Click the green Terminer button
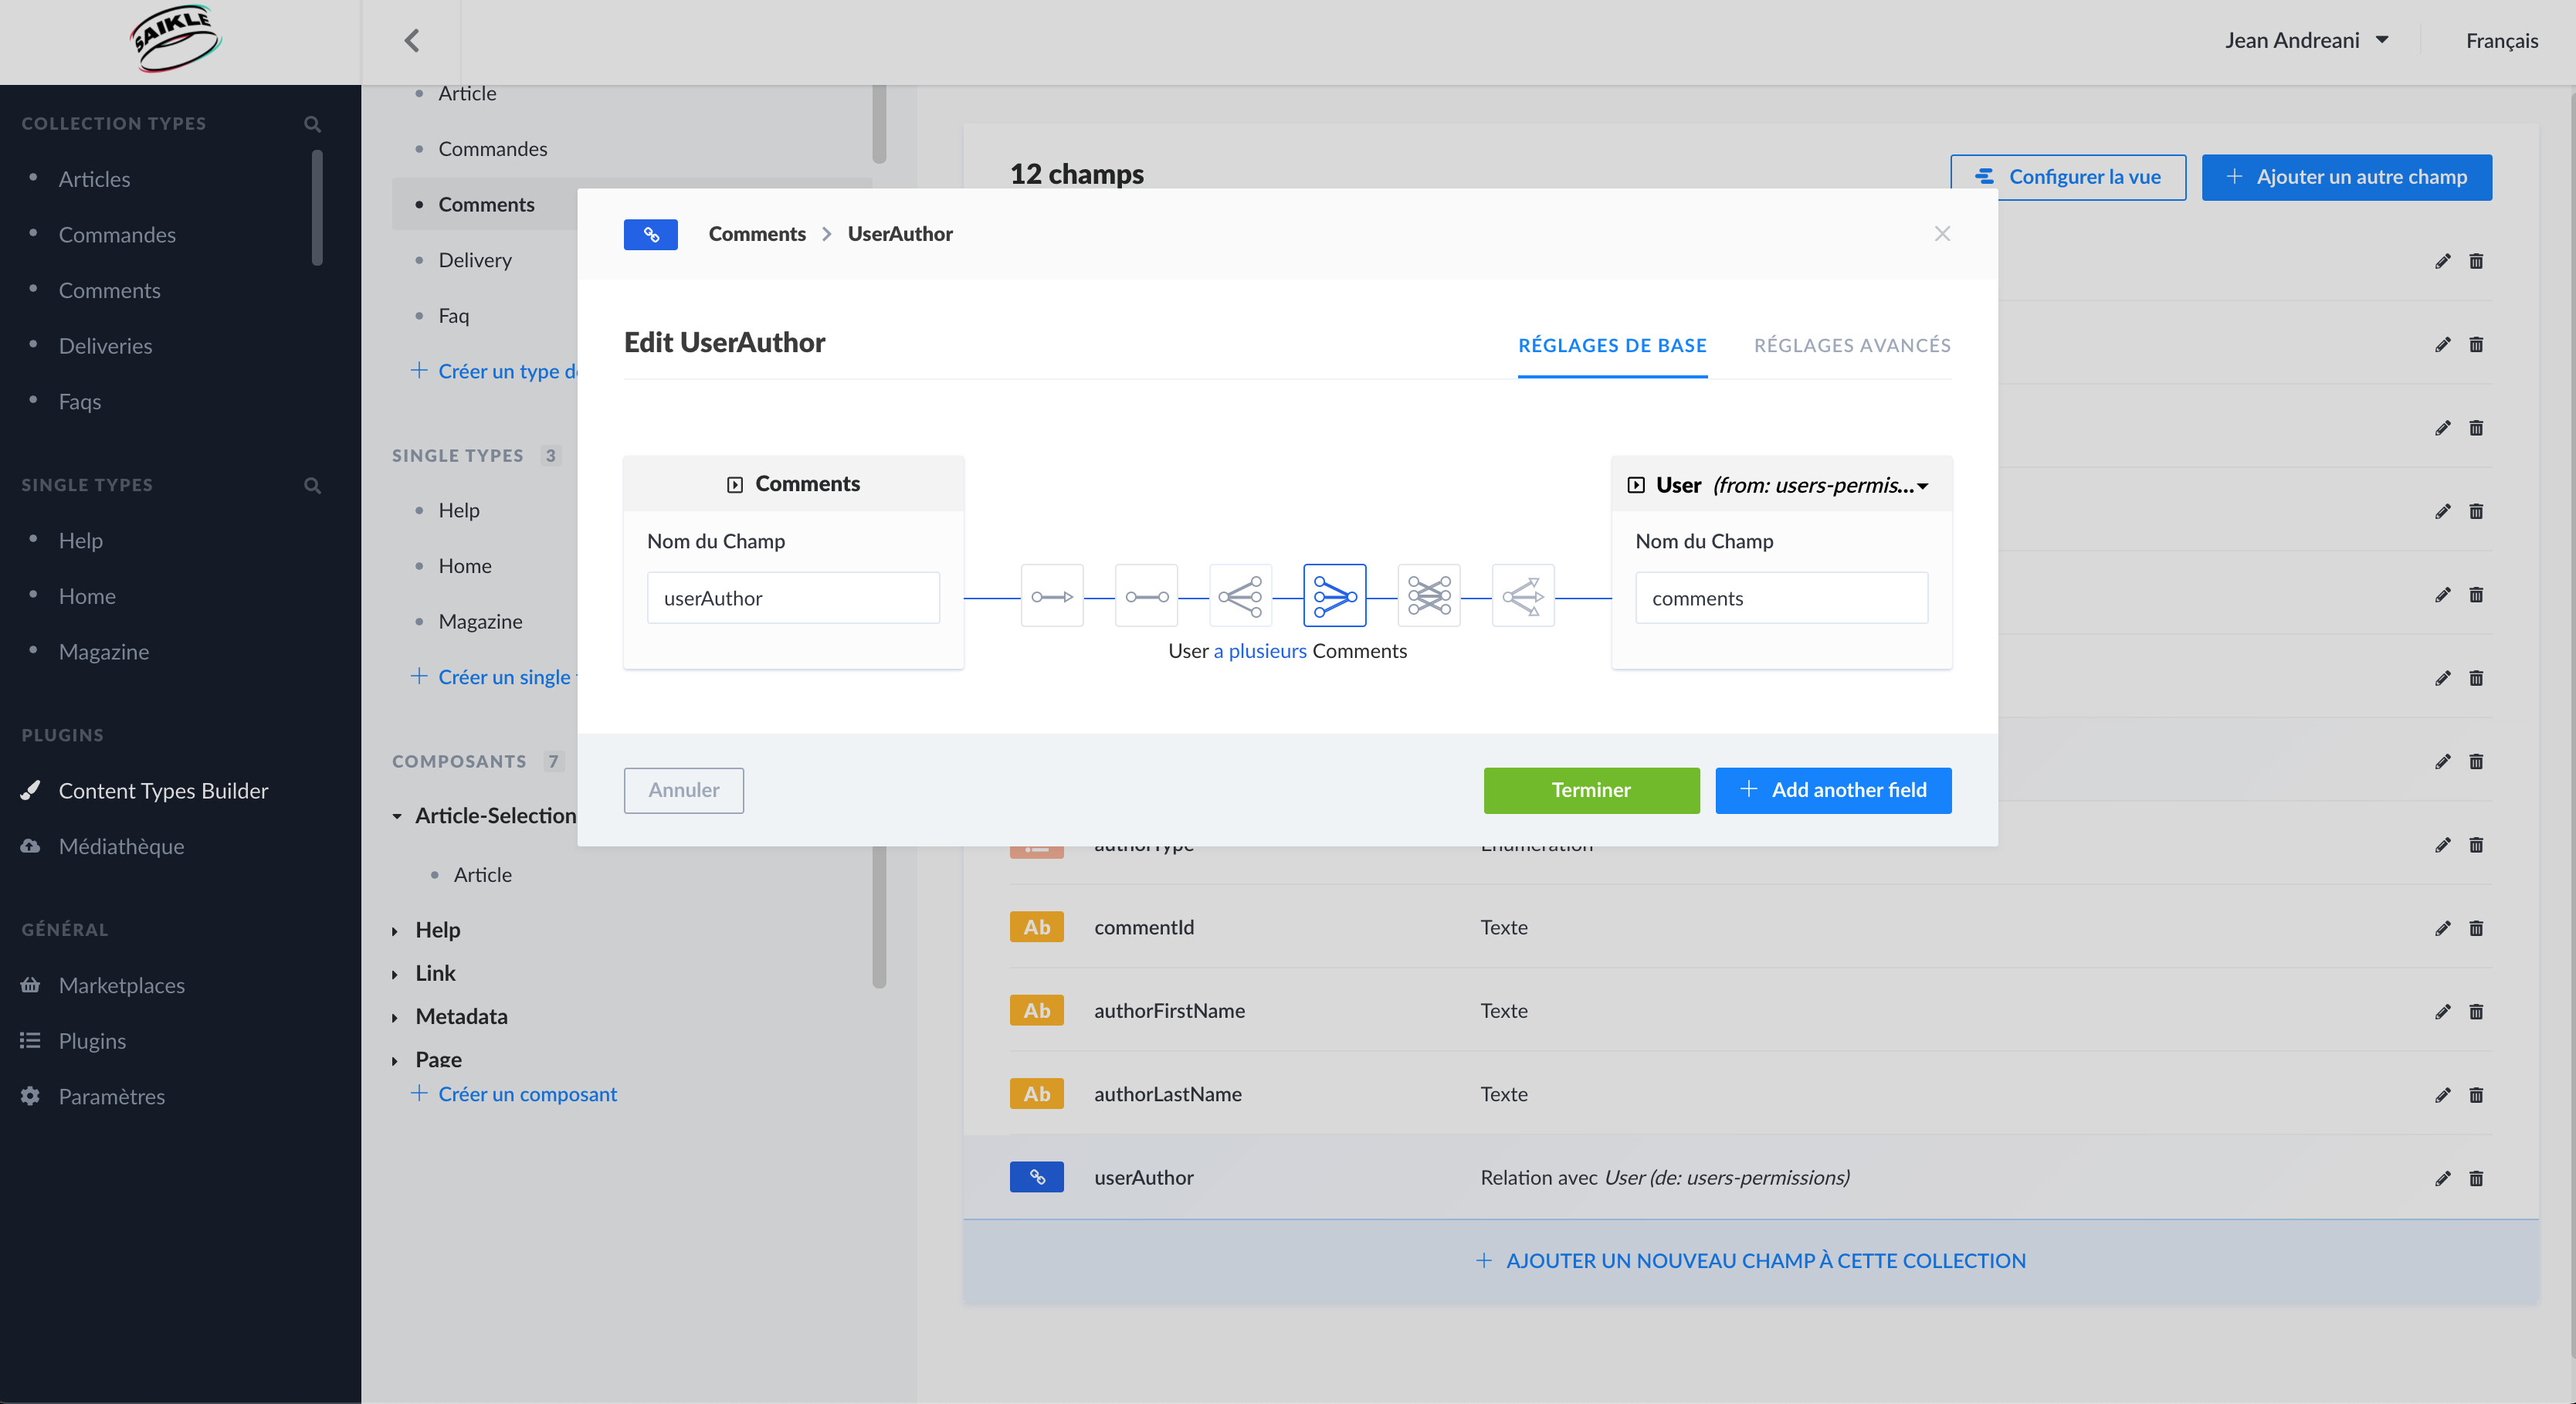The image size is (2576, 1404). 1590,790
